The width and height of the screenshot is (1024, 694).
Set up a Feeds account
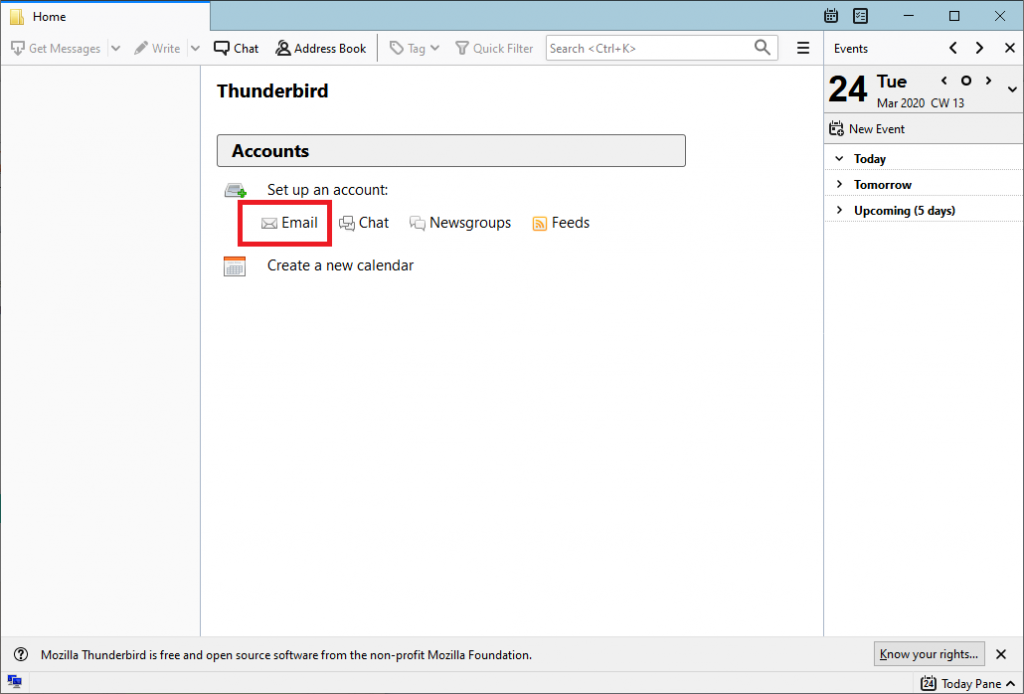561,223
